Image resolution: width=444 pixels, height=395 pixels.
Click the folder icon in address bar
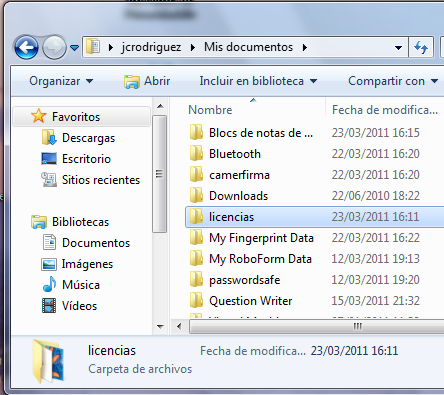(x=93, y=47)
